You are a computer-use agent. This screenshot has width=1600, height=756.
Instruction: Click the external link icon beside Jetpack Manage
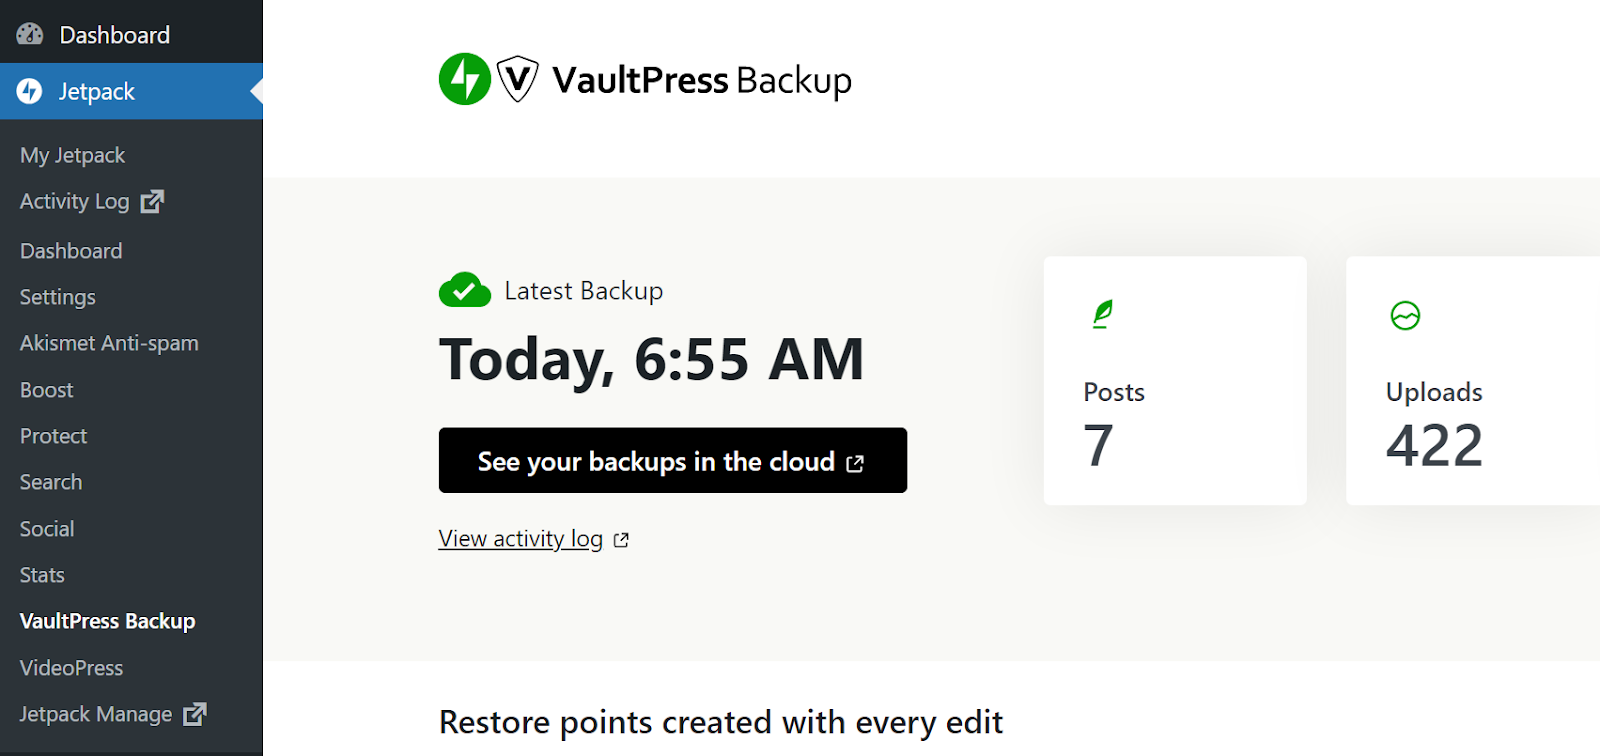[x=196, y=714]
